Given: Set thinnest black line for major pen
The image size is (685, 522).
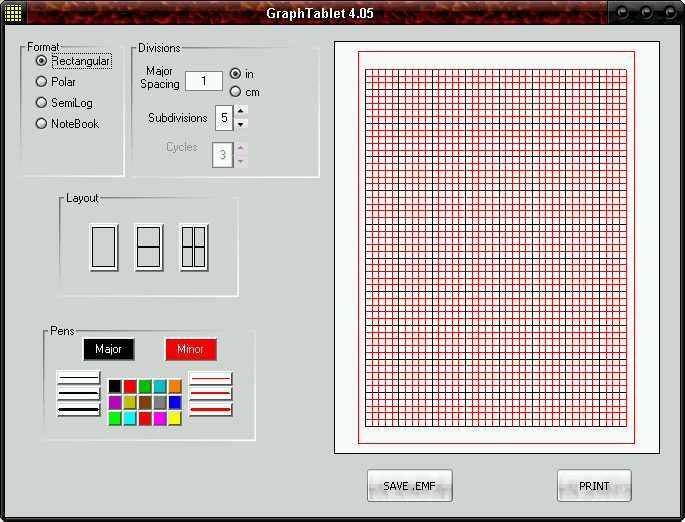Looking at the screenshot, I should pyautogui.click(x=79, y=378).
